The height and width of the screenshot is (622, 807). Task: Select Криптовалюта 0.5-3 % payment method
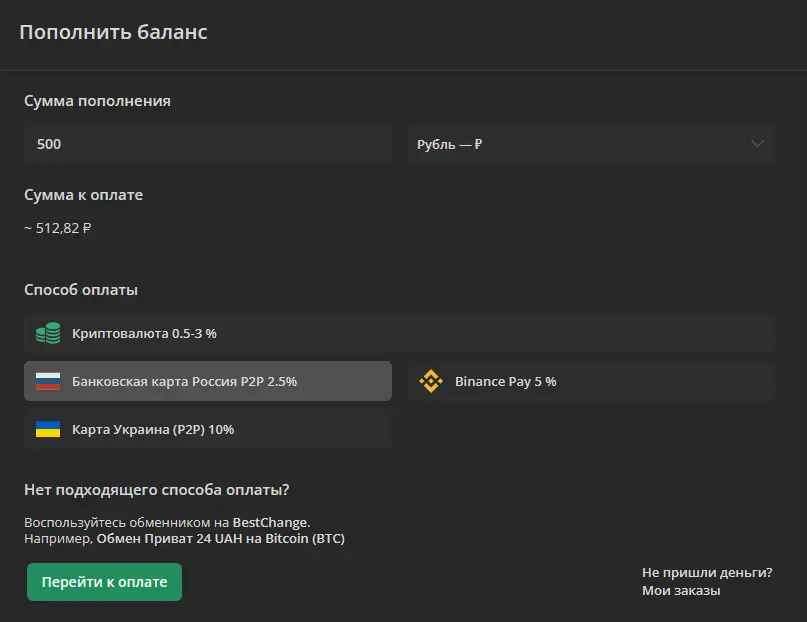coord(399,333)
